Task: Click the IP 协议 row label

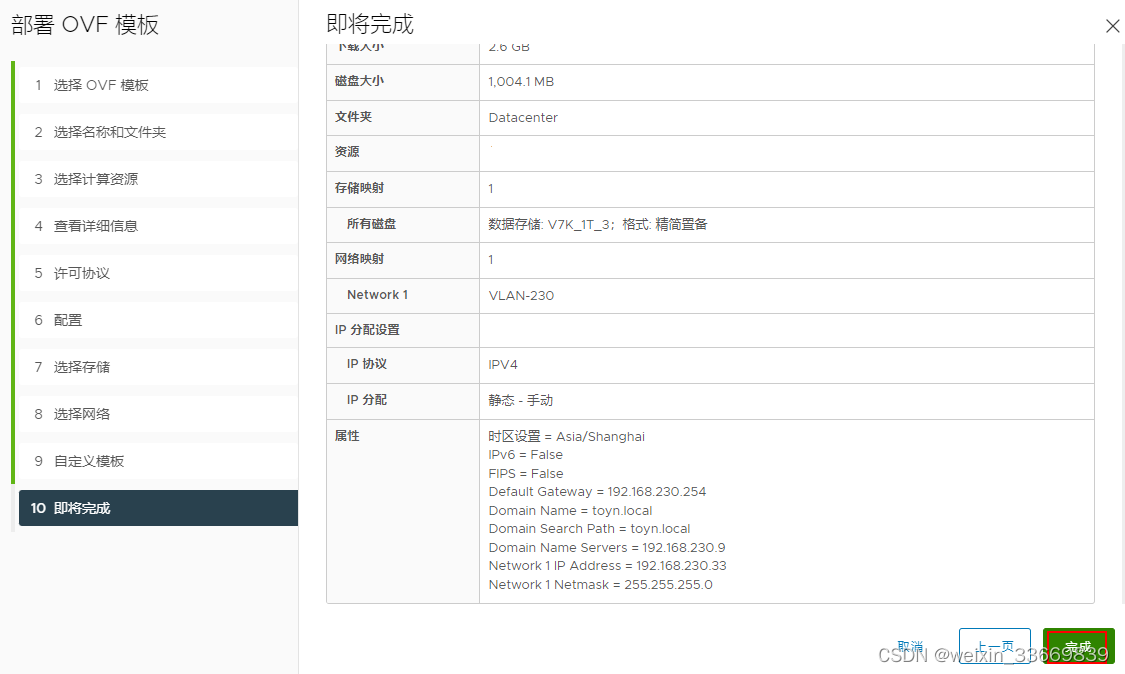Action: [x=367, y=364]
